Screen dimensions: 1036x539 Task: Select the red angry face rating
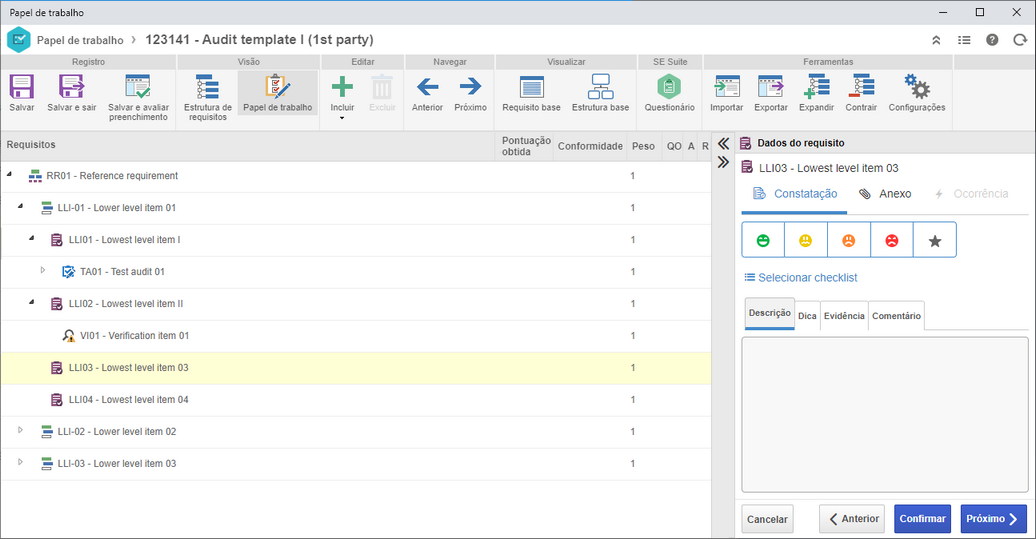[x=891, y=240]
